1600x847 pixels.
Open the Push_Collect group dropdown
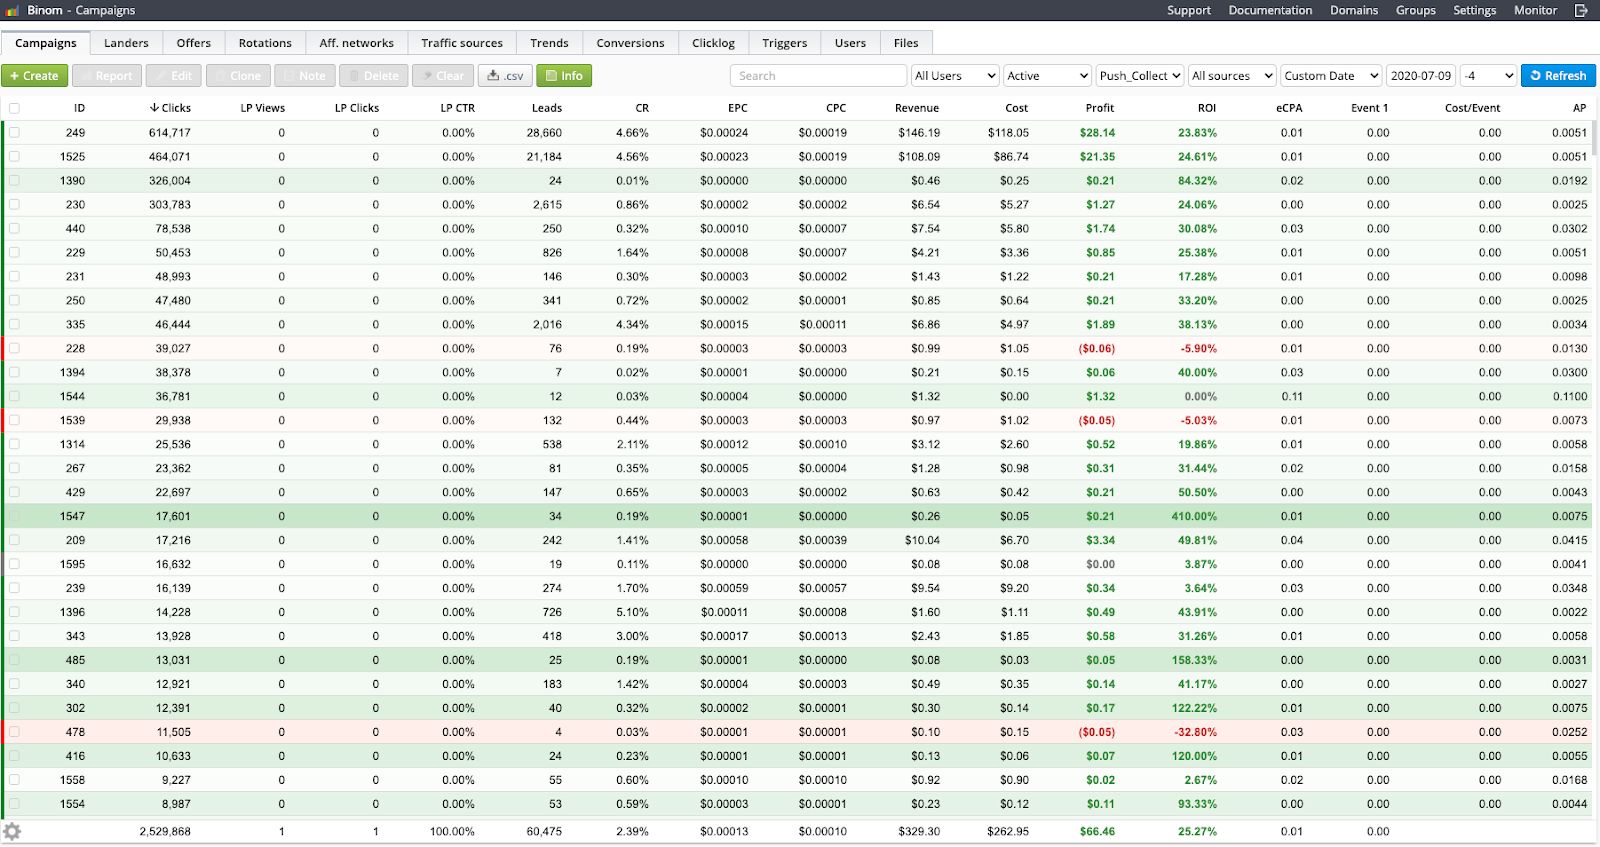[1140, 76]
